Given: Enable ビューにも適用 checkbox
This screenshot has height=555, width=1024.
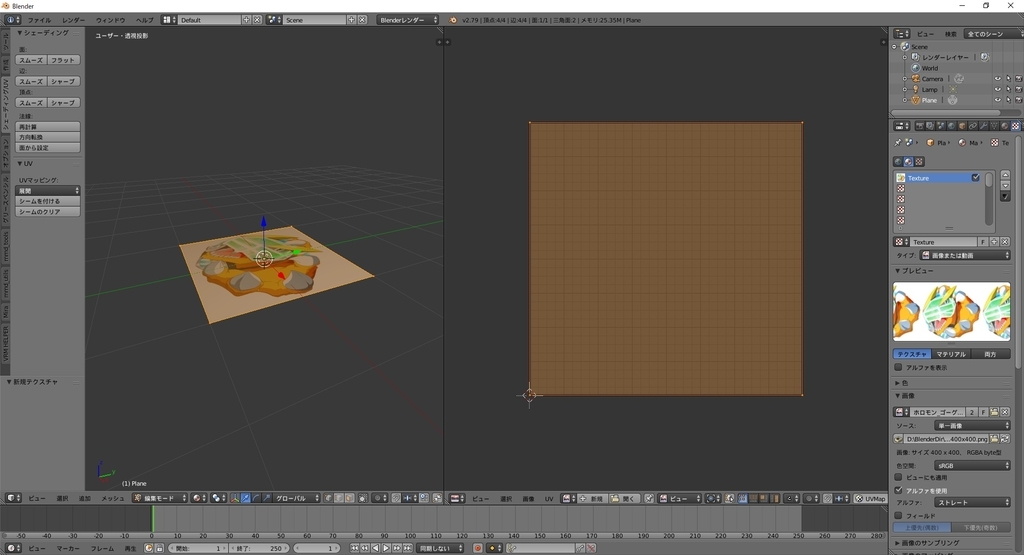Looking at the screenshot, I should click(x=899, y=478).
